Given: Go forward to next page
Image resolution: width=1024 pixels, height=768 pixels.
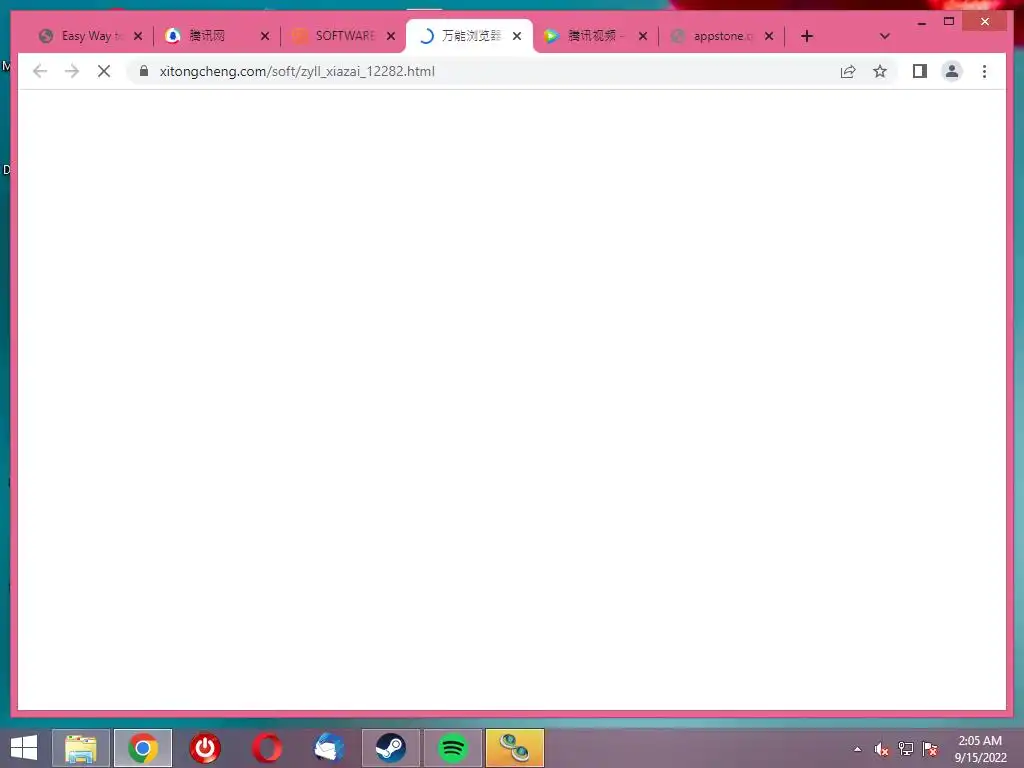Looking at the screenshot, I should (72, 71).
